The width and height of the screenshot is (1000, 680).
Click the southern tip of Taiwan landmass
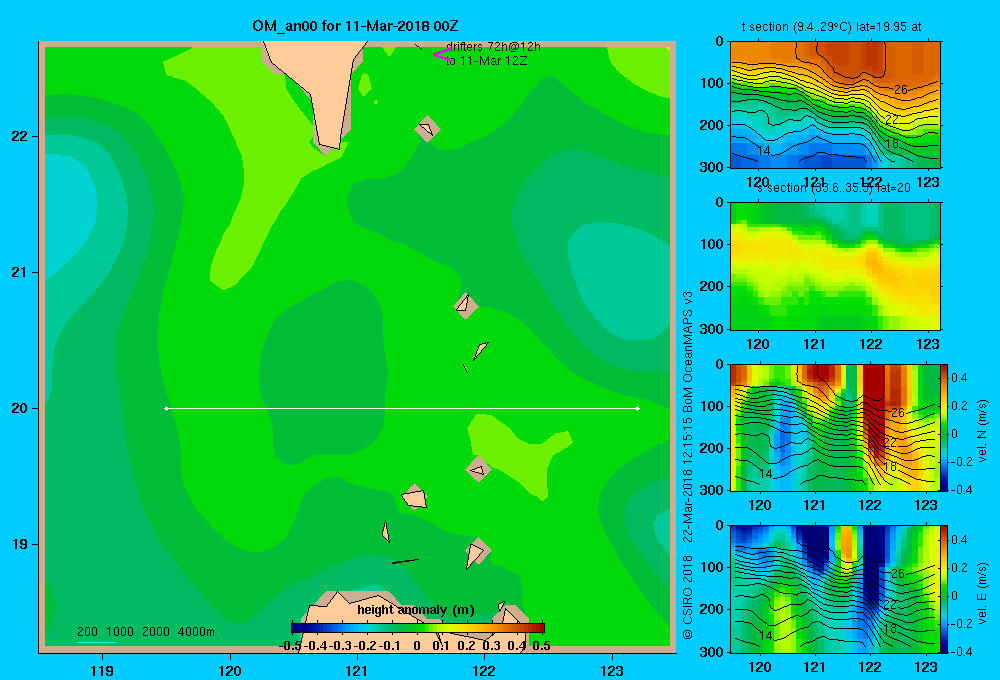point(328,142)
